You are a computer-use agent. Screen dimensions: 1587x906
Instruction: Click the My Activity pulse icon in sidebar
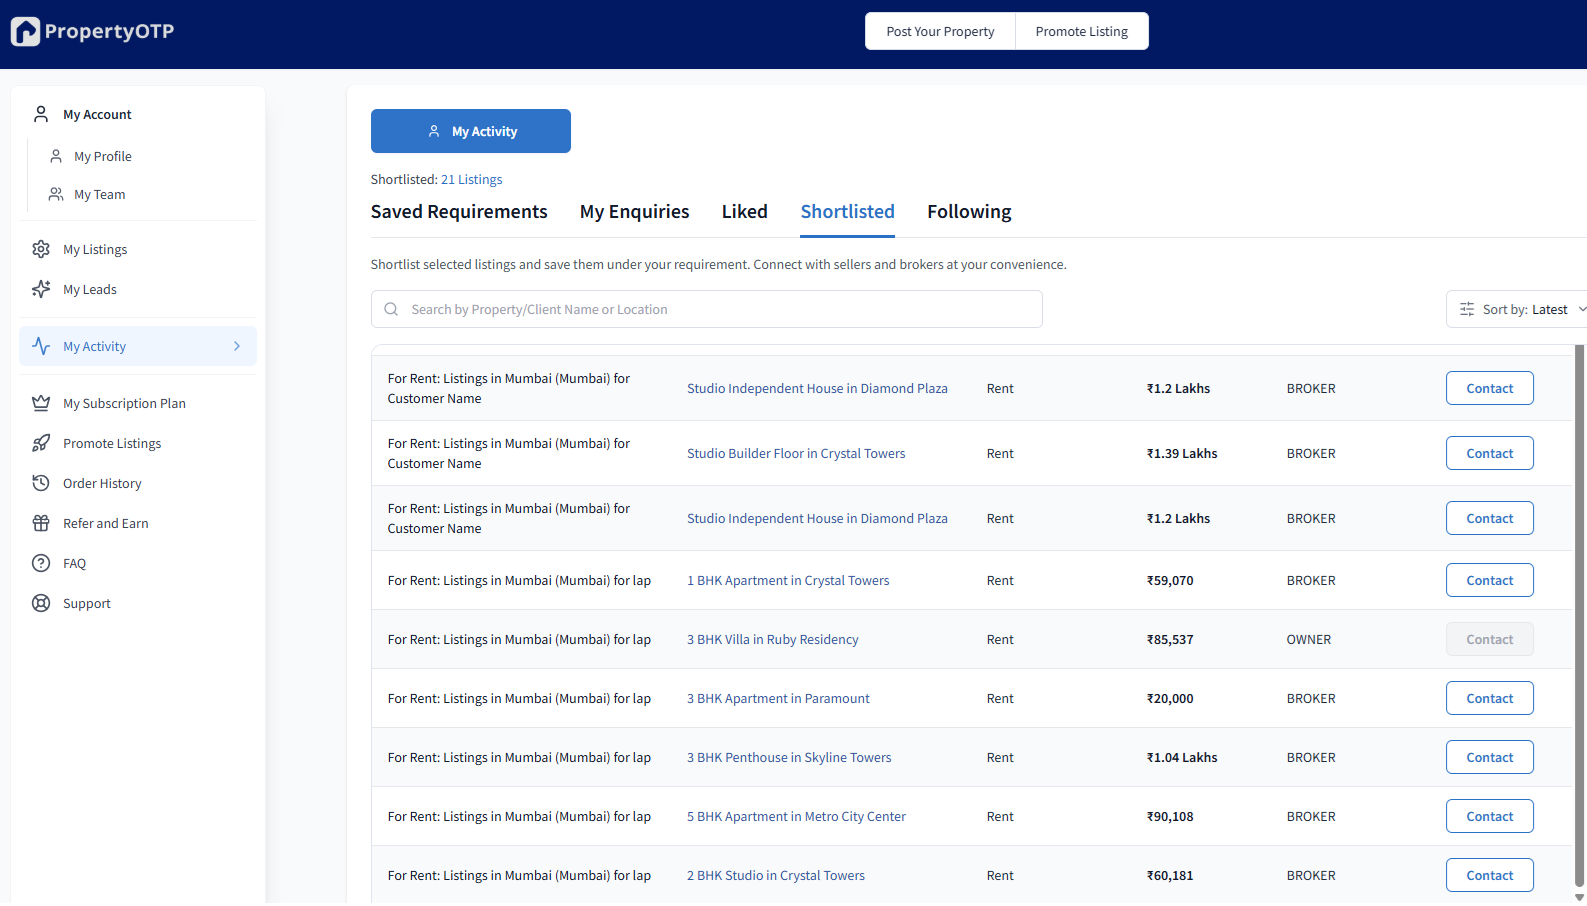coord(41,346)
